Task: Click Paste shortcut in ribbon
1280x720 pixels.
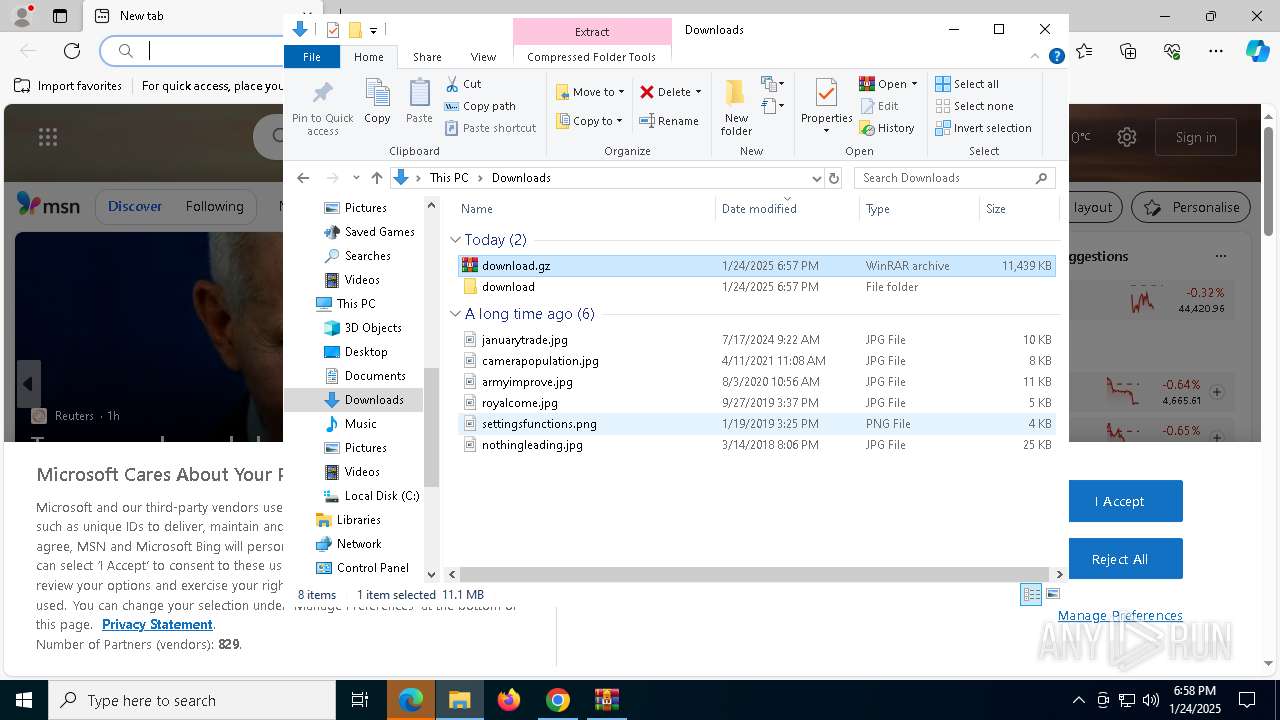Action: 490,128
